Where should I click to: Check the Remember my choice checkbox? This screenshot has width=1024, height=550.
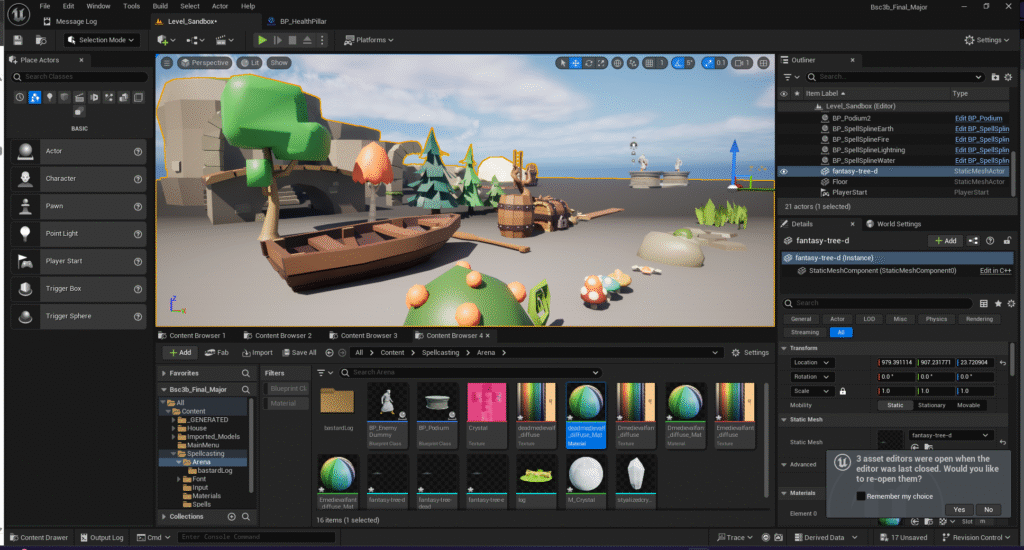click(x=861, y=495)
